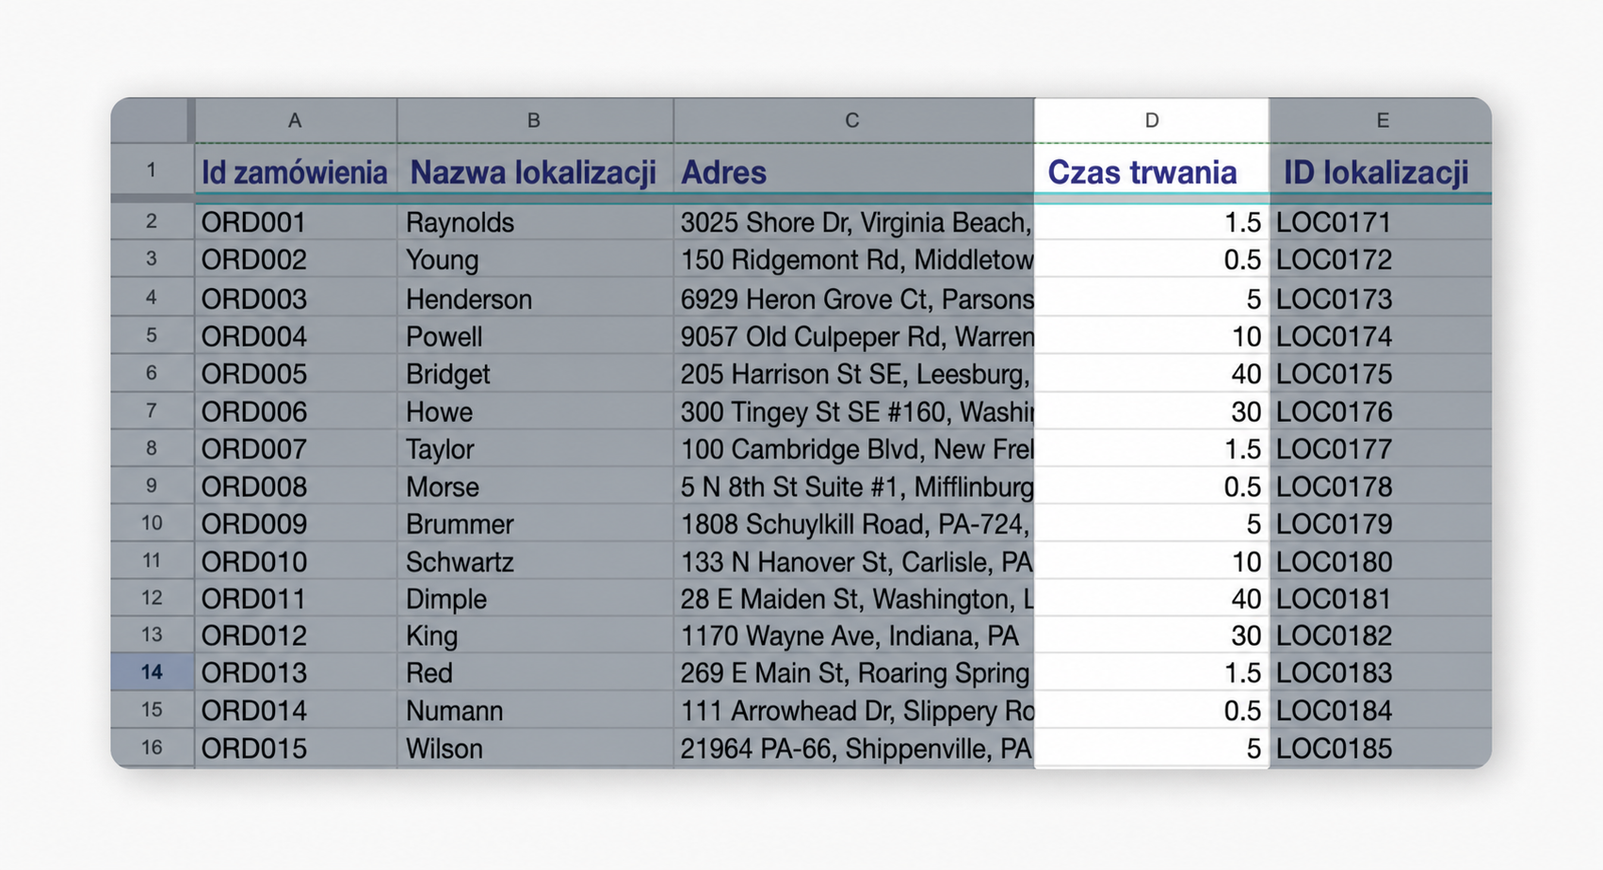Click duration 30 in King row
The height and width of the screenshot is (870, 1603).
tap(1152, 635)
